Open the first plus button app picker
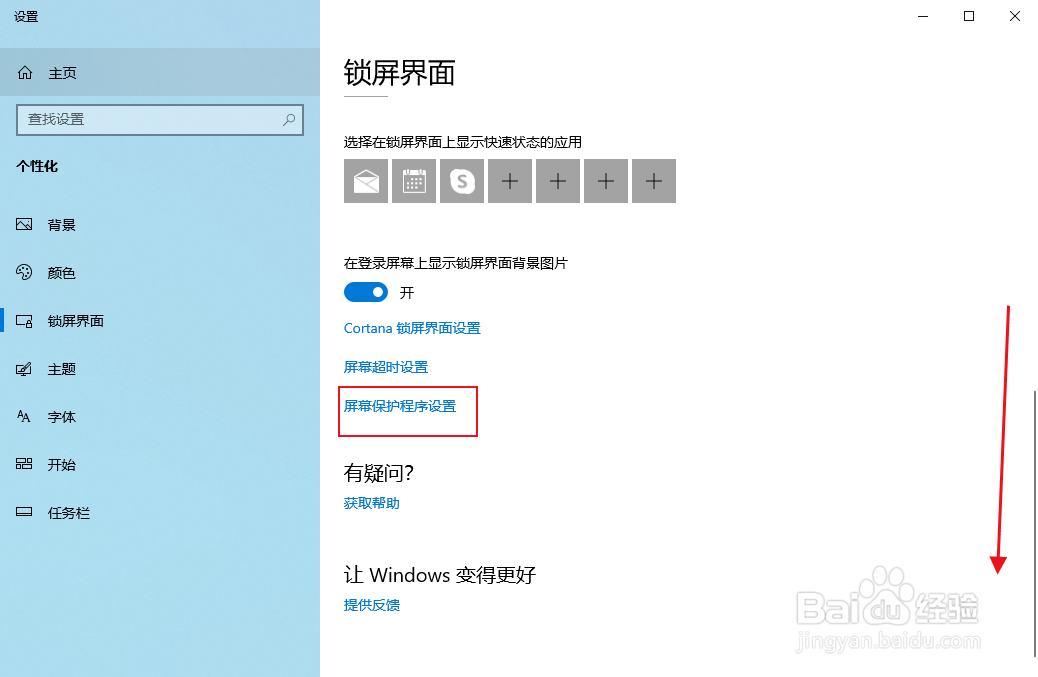Screen dimensions: 1038x677 (509, 181)
